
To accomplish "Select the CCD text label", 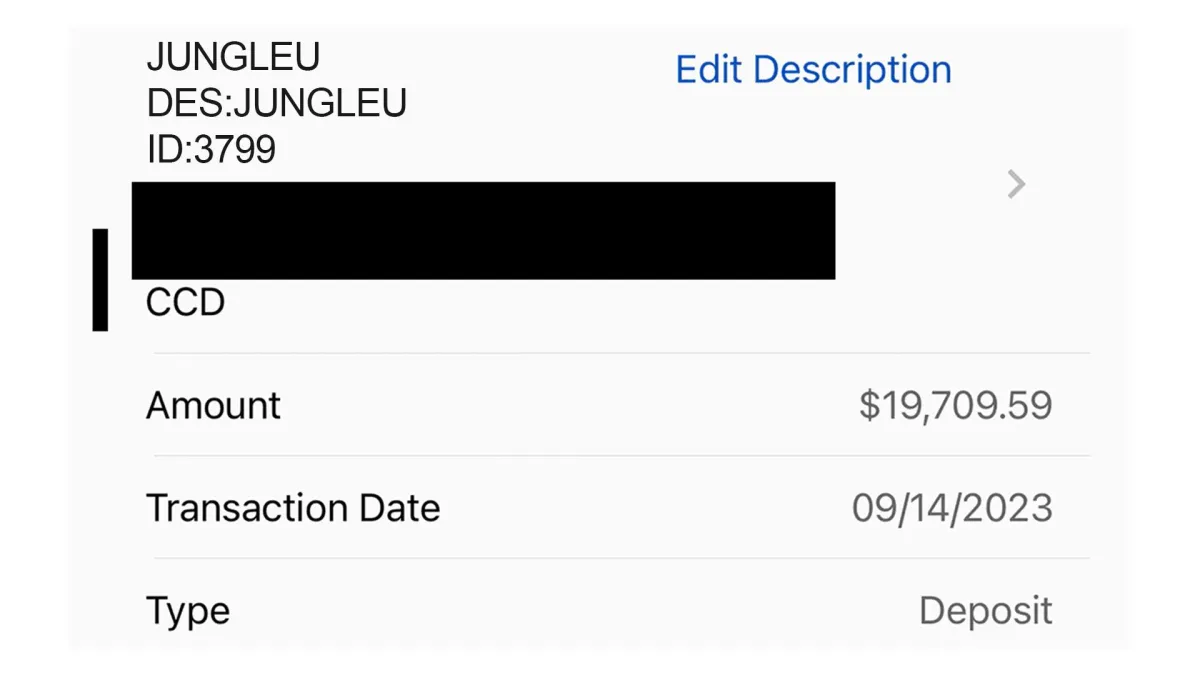I will (185, 302).
